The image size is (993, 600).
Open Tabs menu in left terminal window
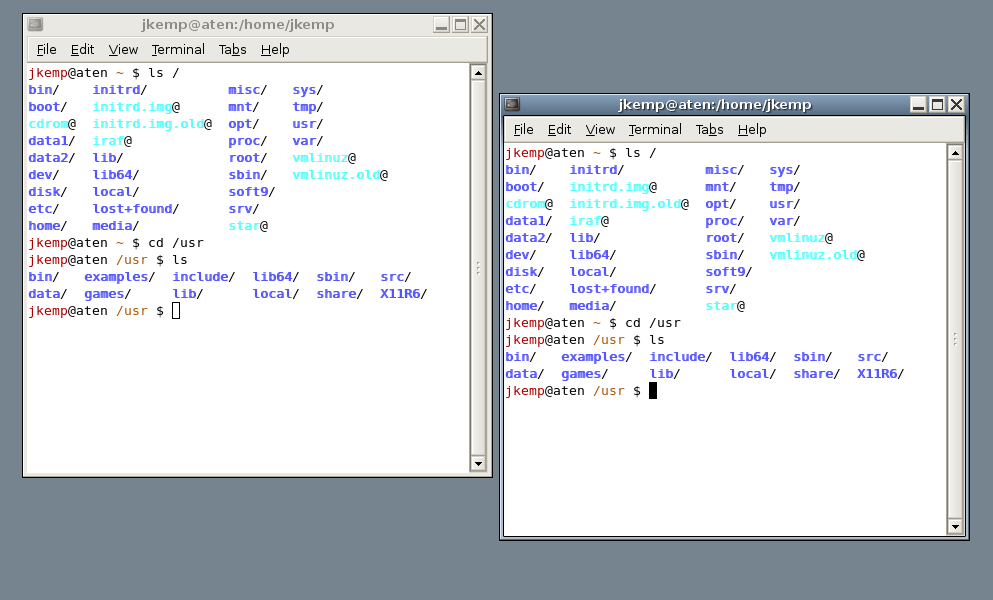[232, 49]
